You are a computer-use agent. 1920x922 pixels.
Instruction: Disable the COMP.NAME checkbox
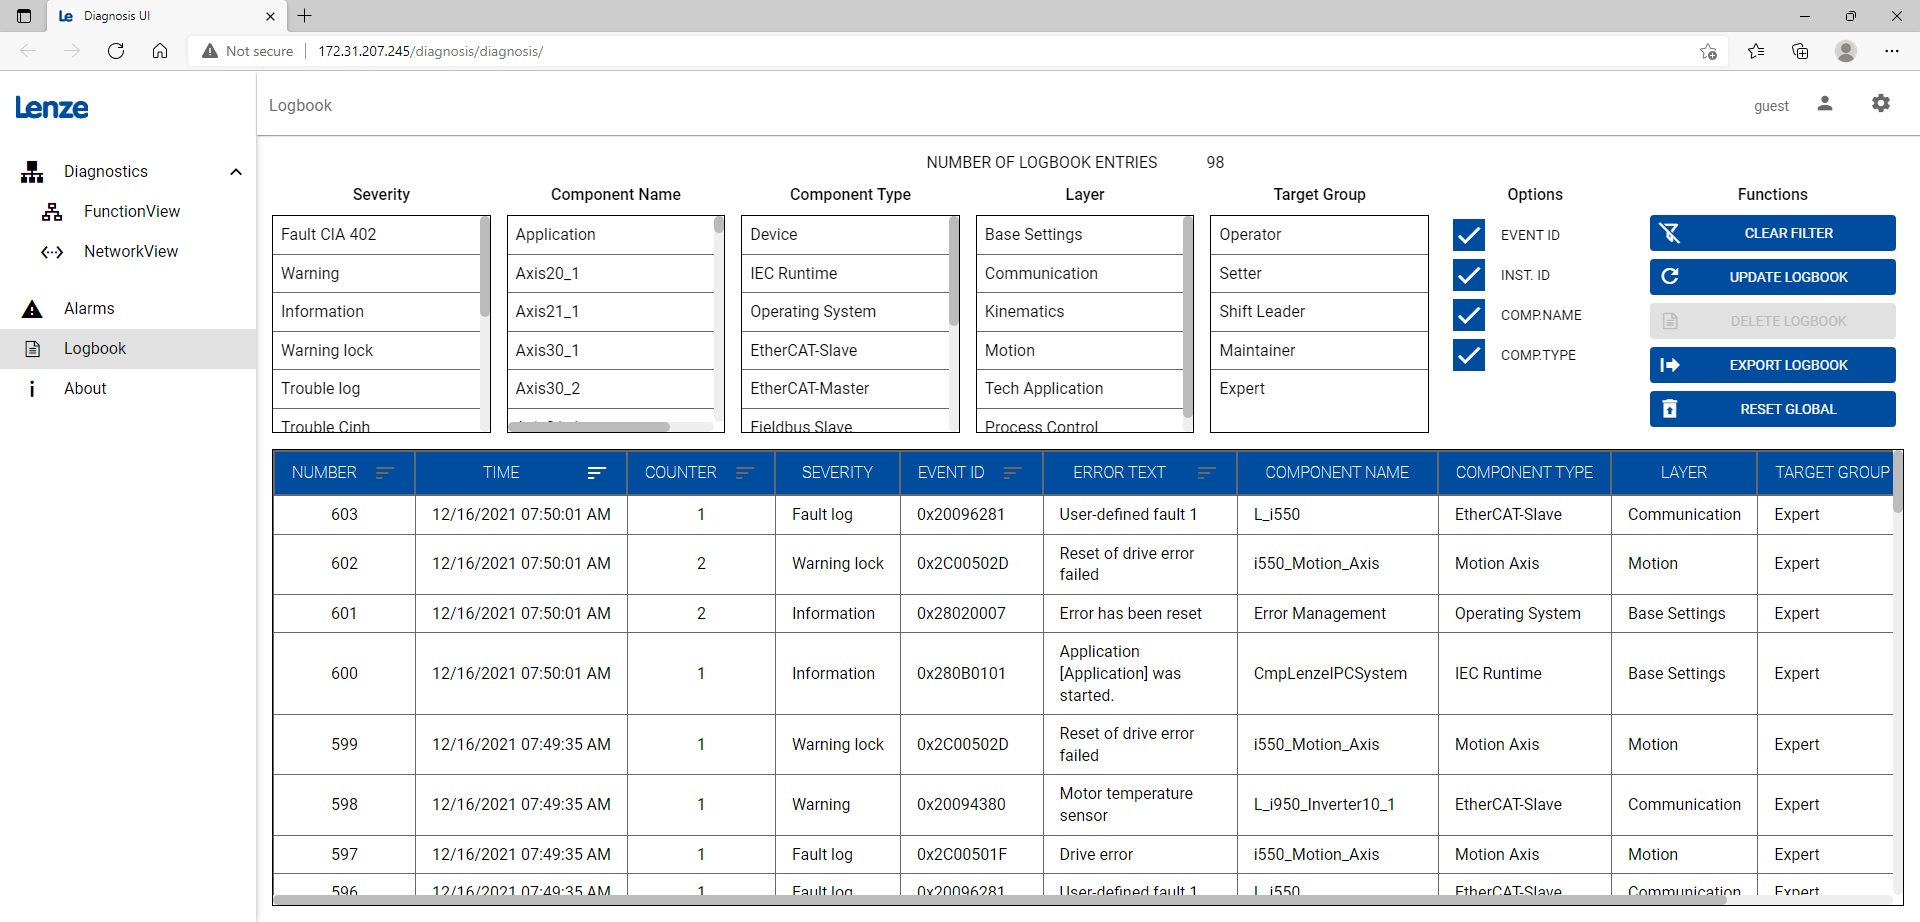coord(1468,315)
